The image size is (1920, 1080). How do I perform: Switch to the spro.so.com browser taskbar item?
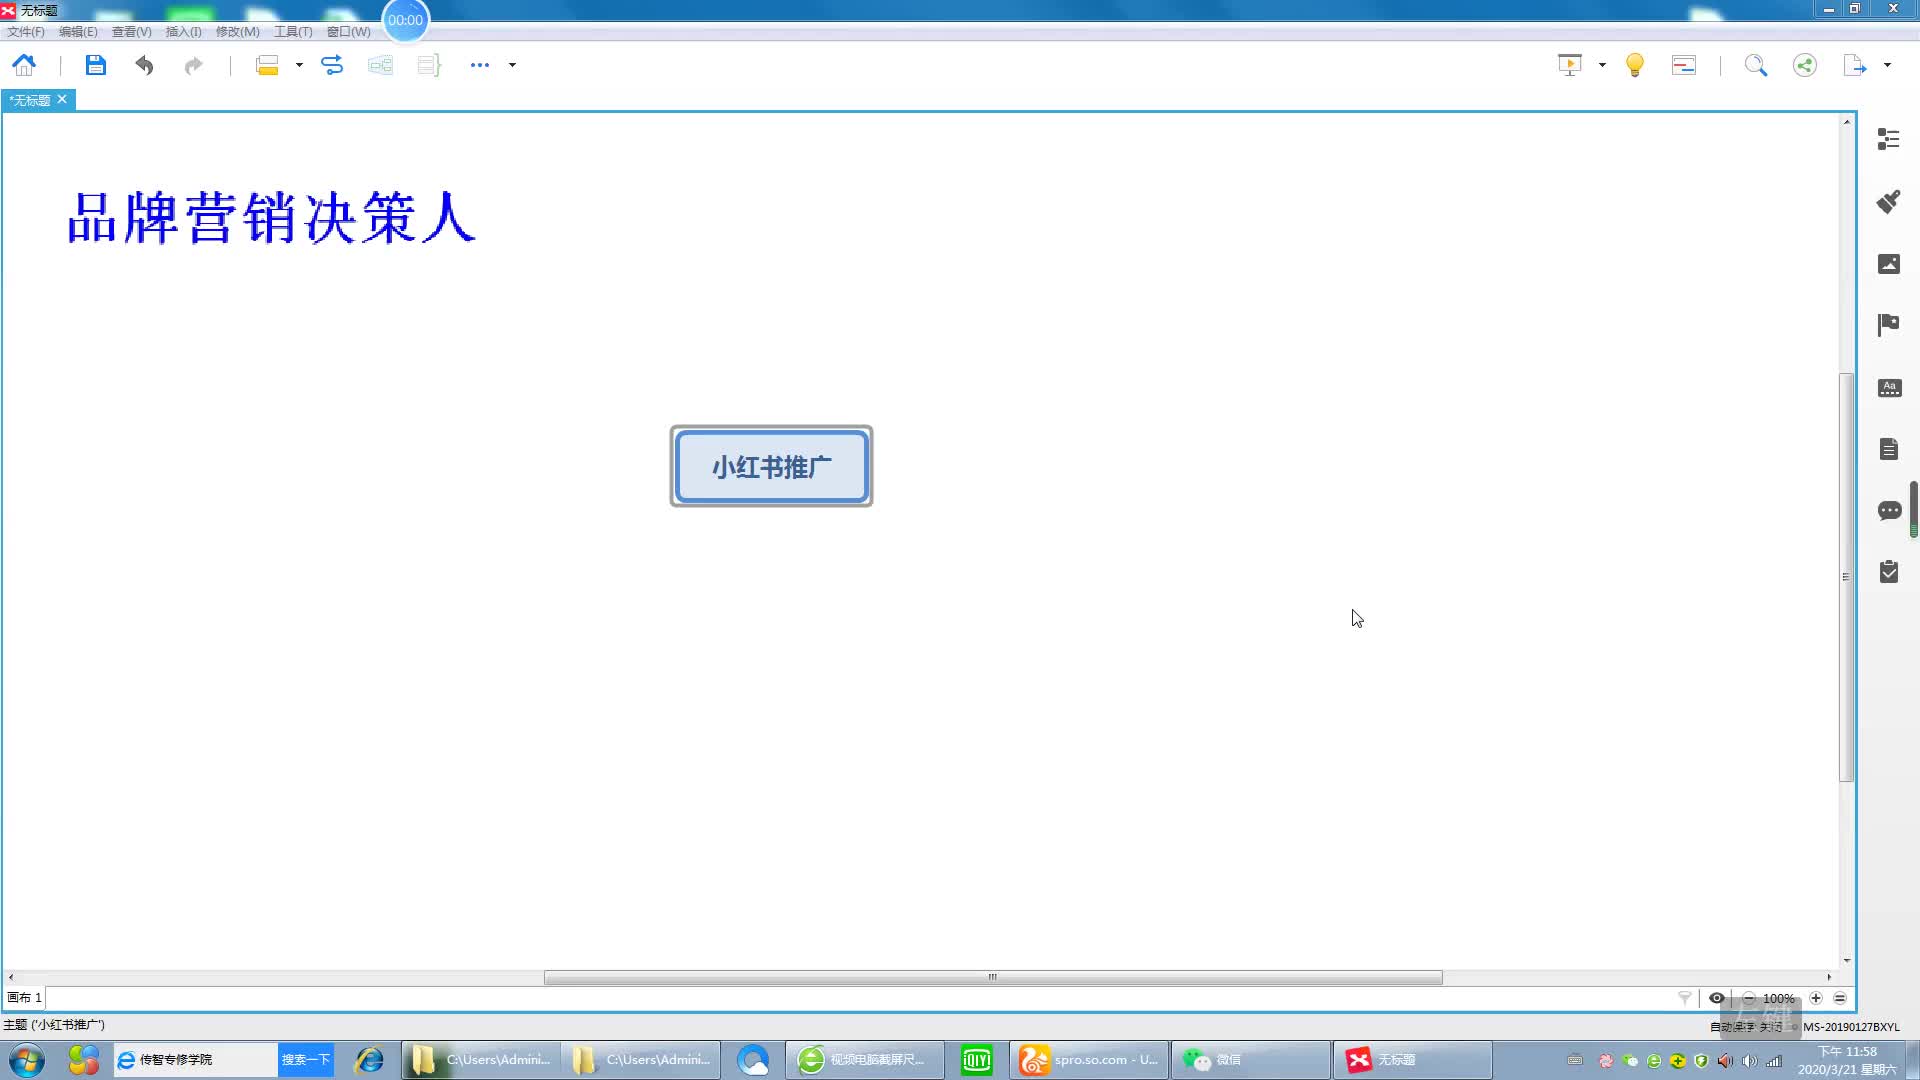(x=1089, y=1060)
